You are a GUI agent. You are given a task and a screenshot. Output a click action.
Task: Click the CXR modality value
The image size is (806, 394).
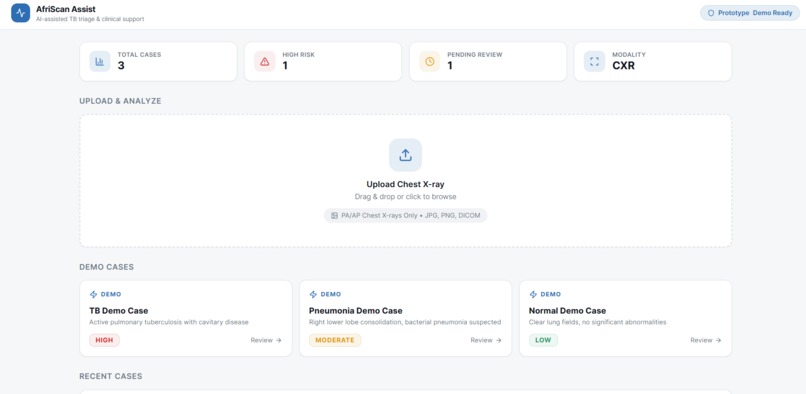pyautogui.click(x=624, y=66)
